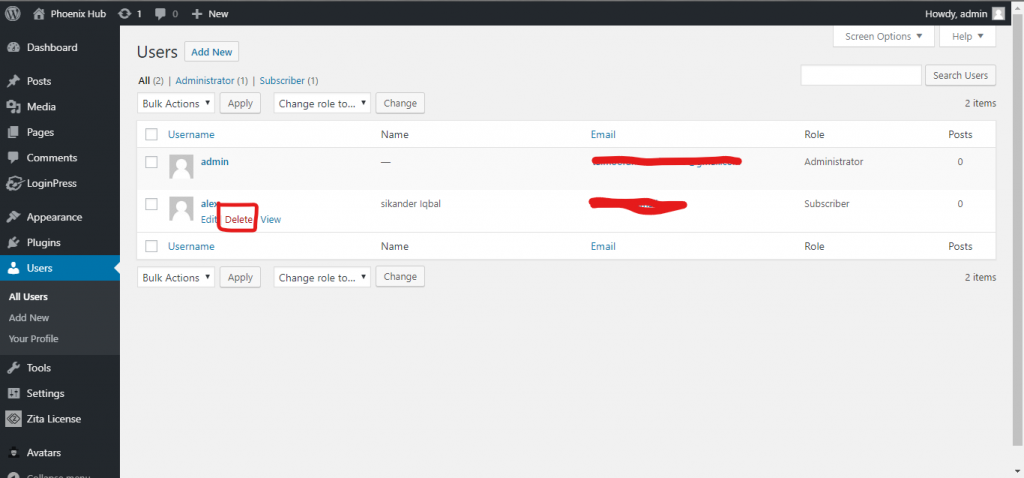Sort by Email in the header row

coord(603,135)
